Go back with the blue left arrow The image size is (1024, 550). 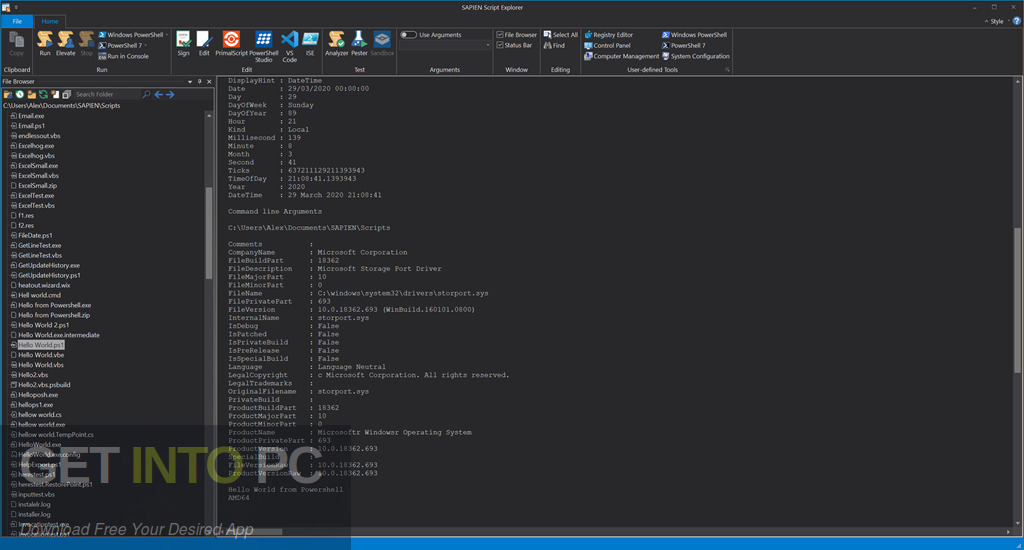pyautogui.click(x=158, y=95)
